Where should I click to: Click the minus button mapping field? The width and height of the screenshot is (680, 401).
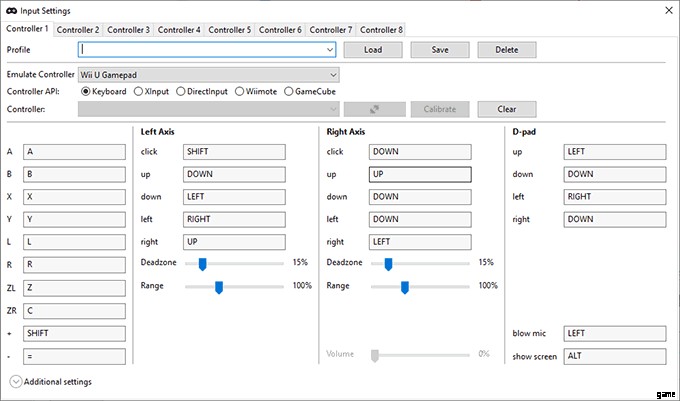tap(74, 356)
